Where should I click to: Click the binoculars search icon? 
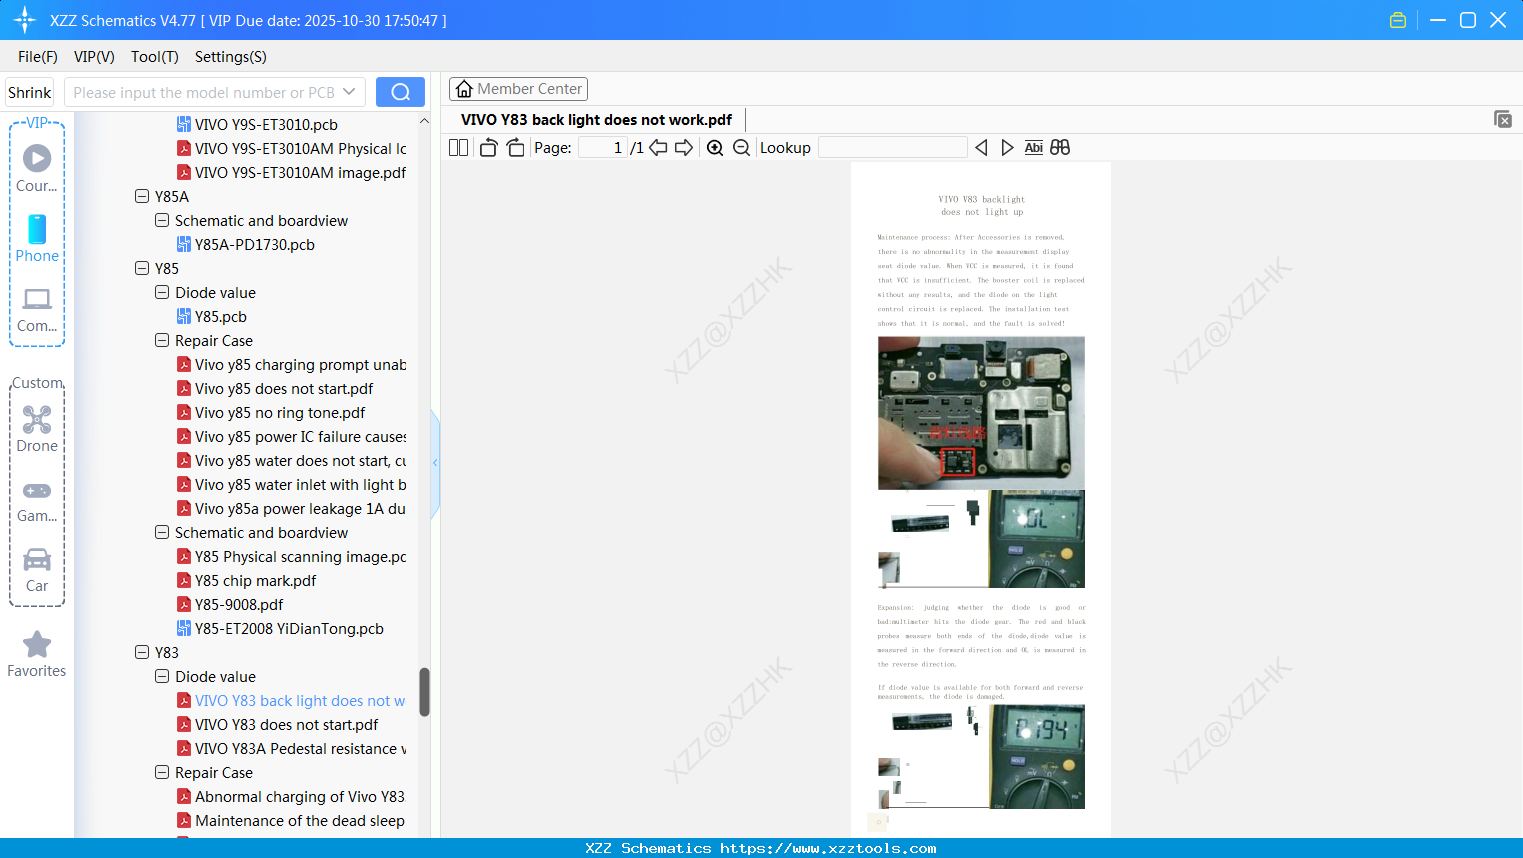[1060, 148]
